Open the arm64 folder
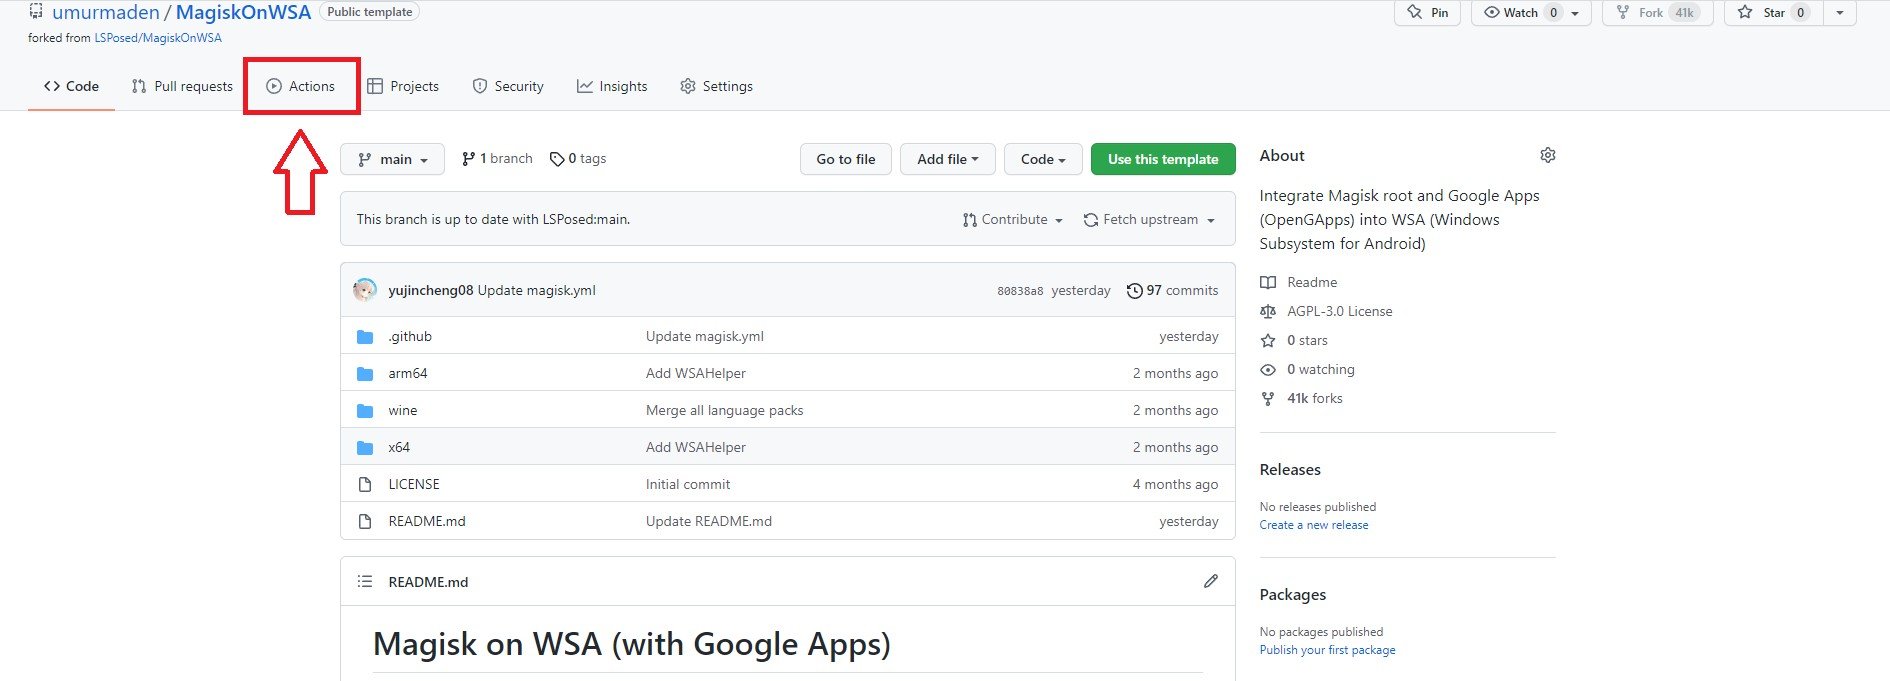The width and height of the screenshot is (1890, 681). (x=408, y=373)
